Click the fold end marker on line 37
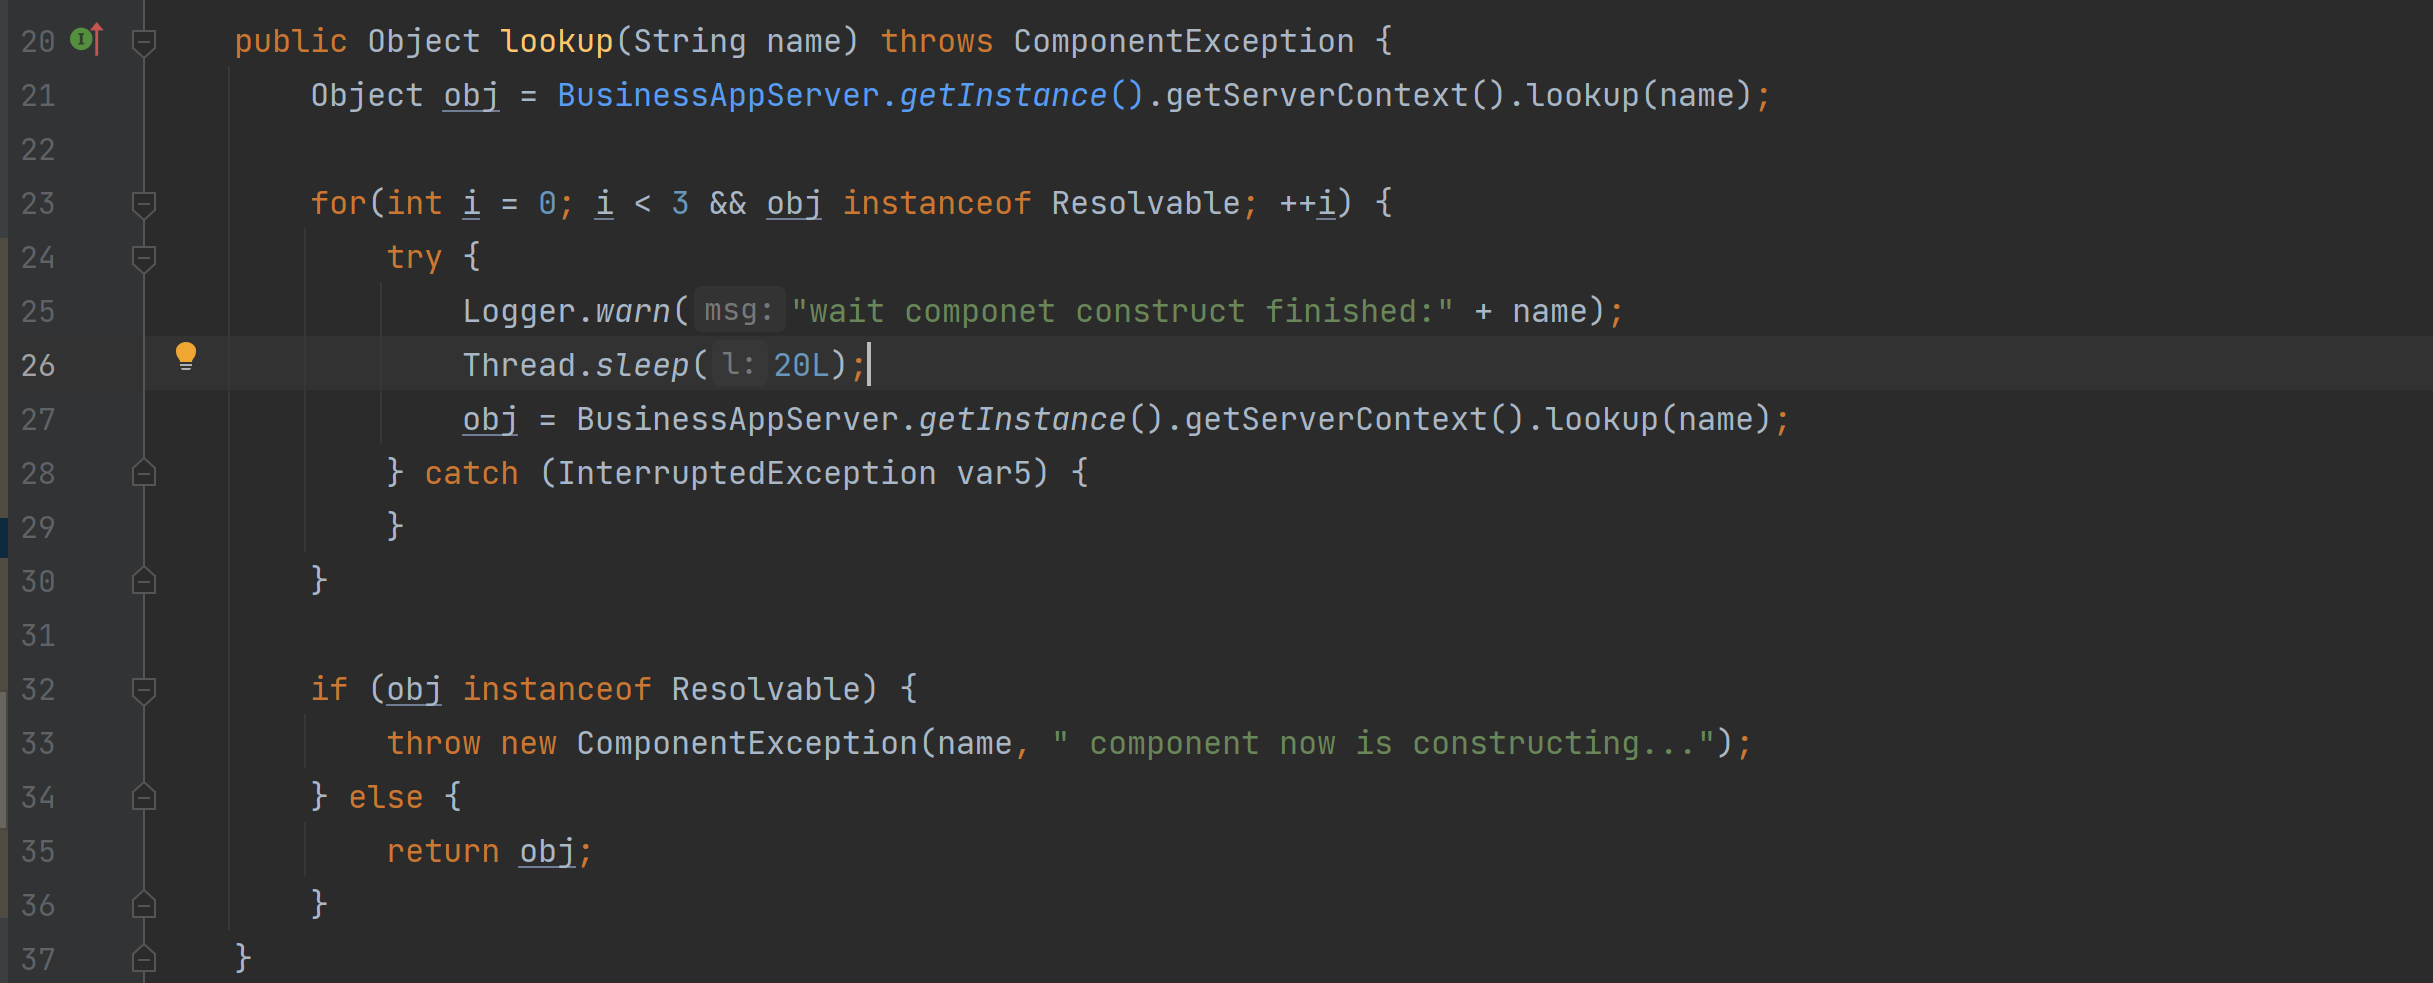The width and height of the screenshot is (2433, 983). (144, 960)
